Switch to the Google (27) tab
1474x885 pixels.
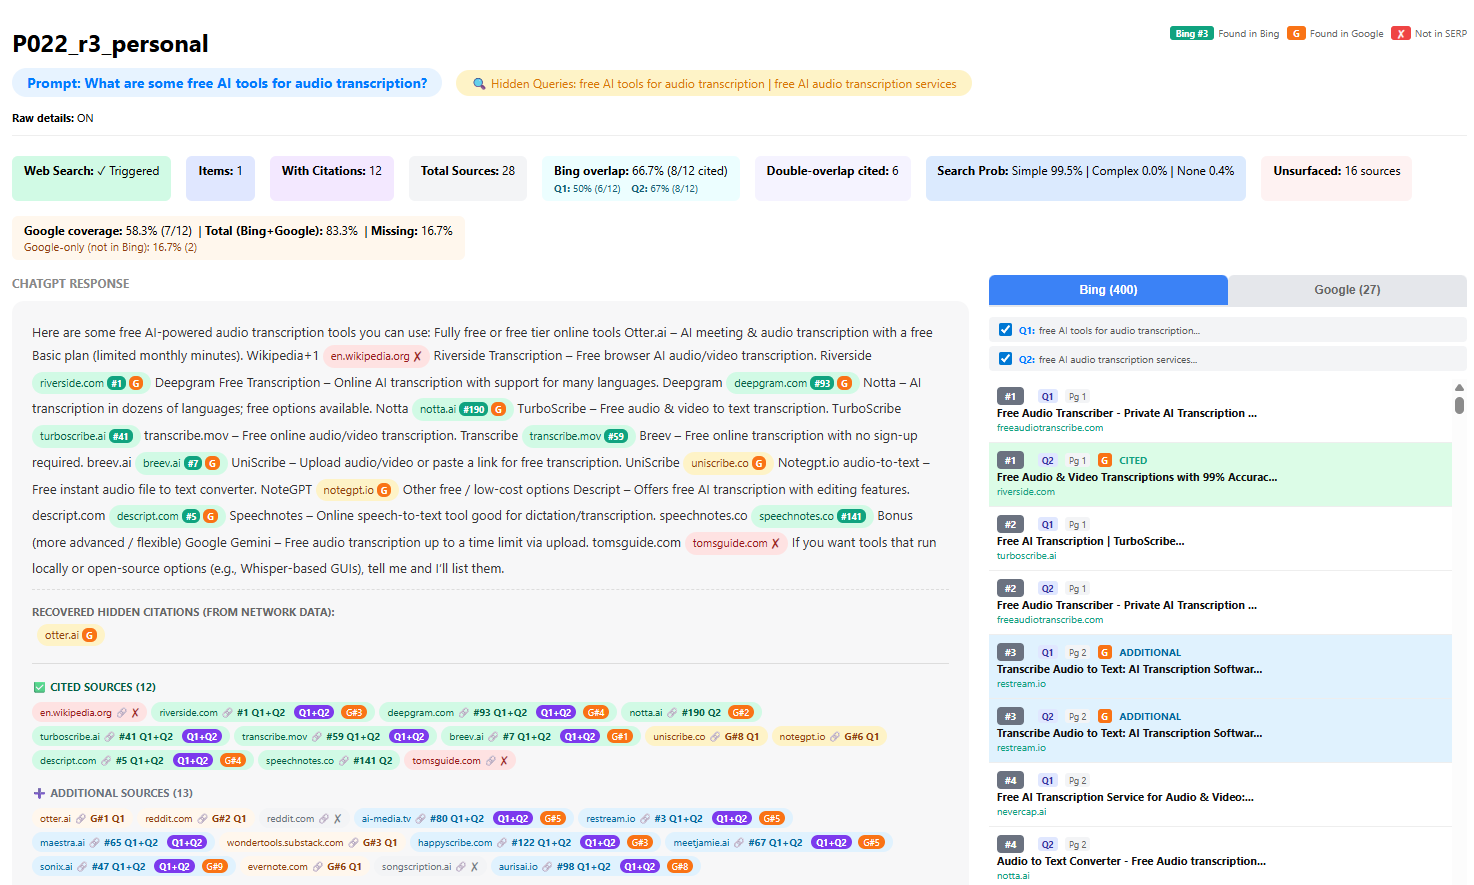click(1347, 290)
